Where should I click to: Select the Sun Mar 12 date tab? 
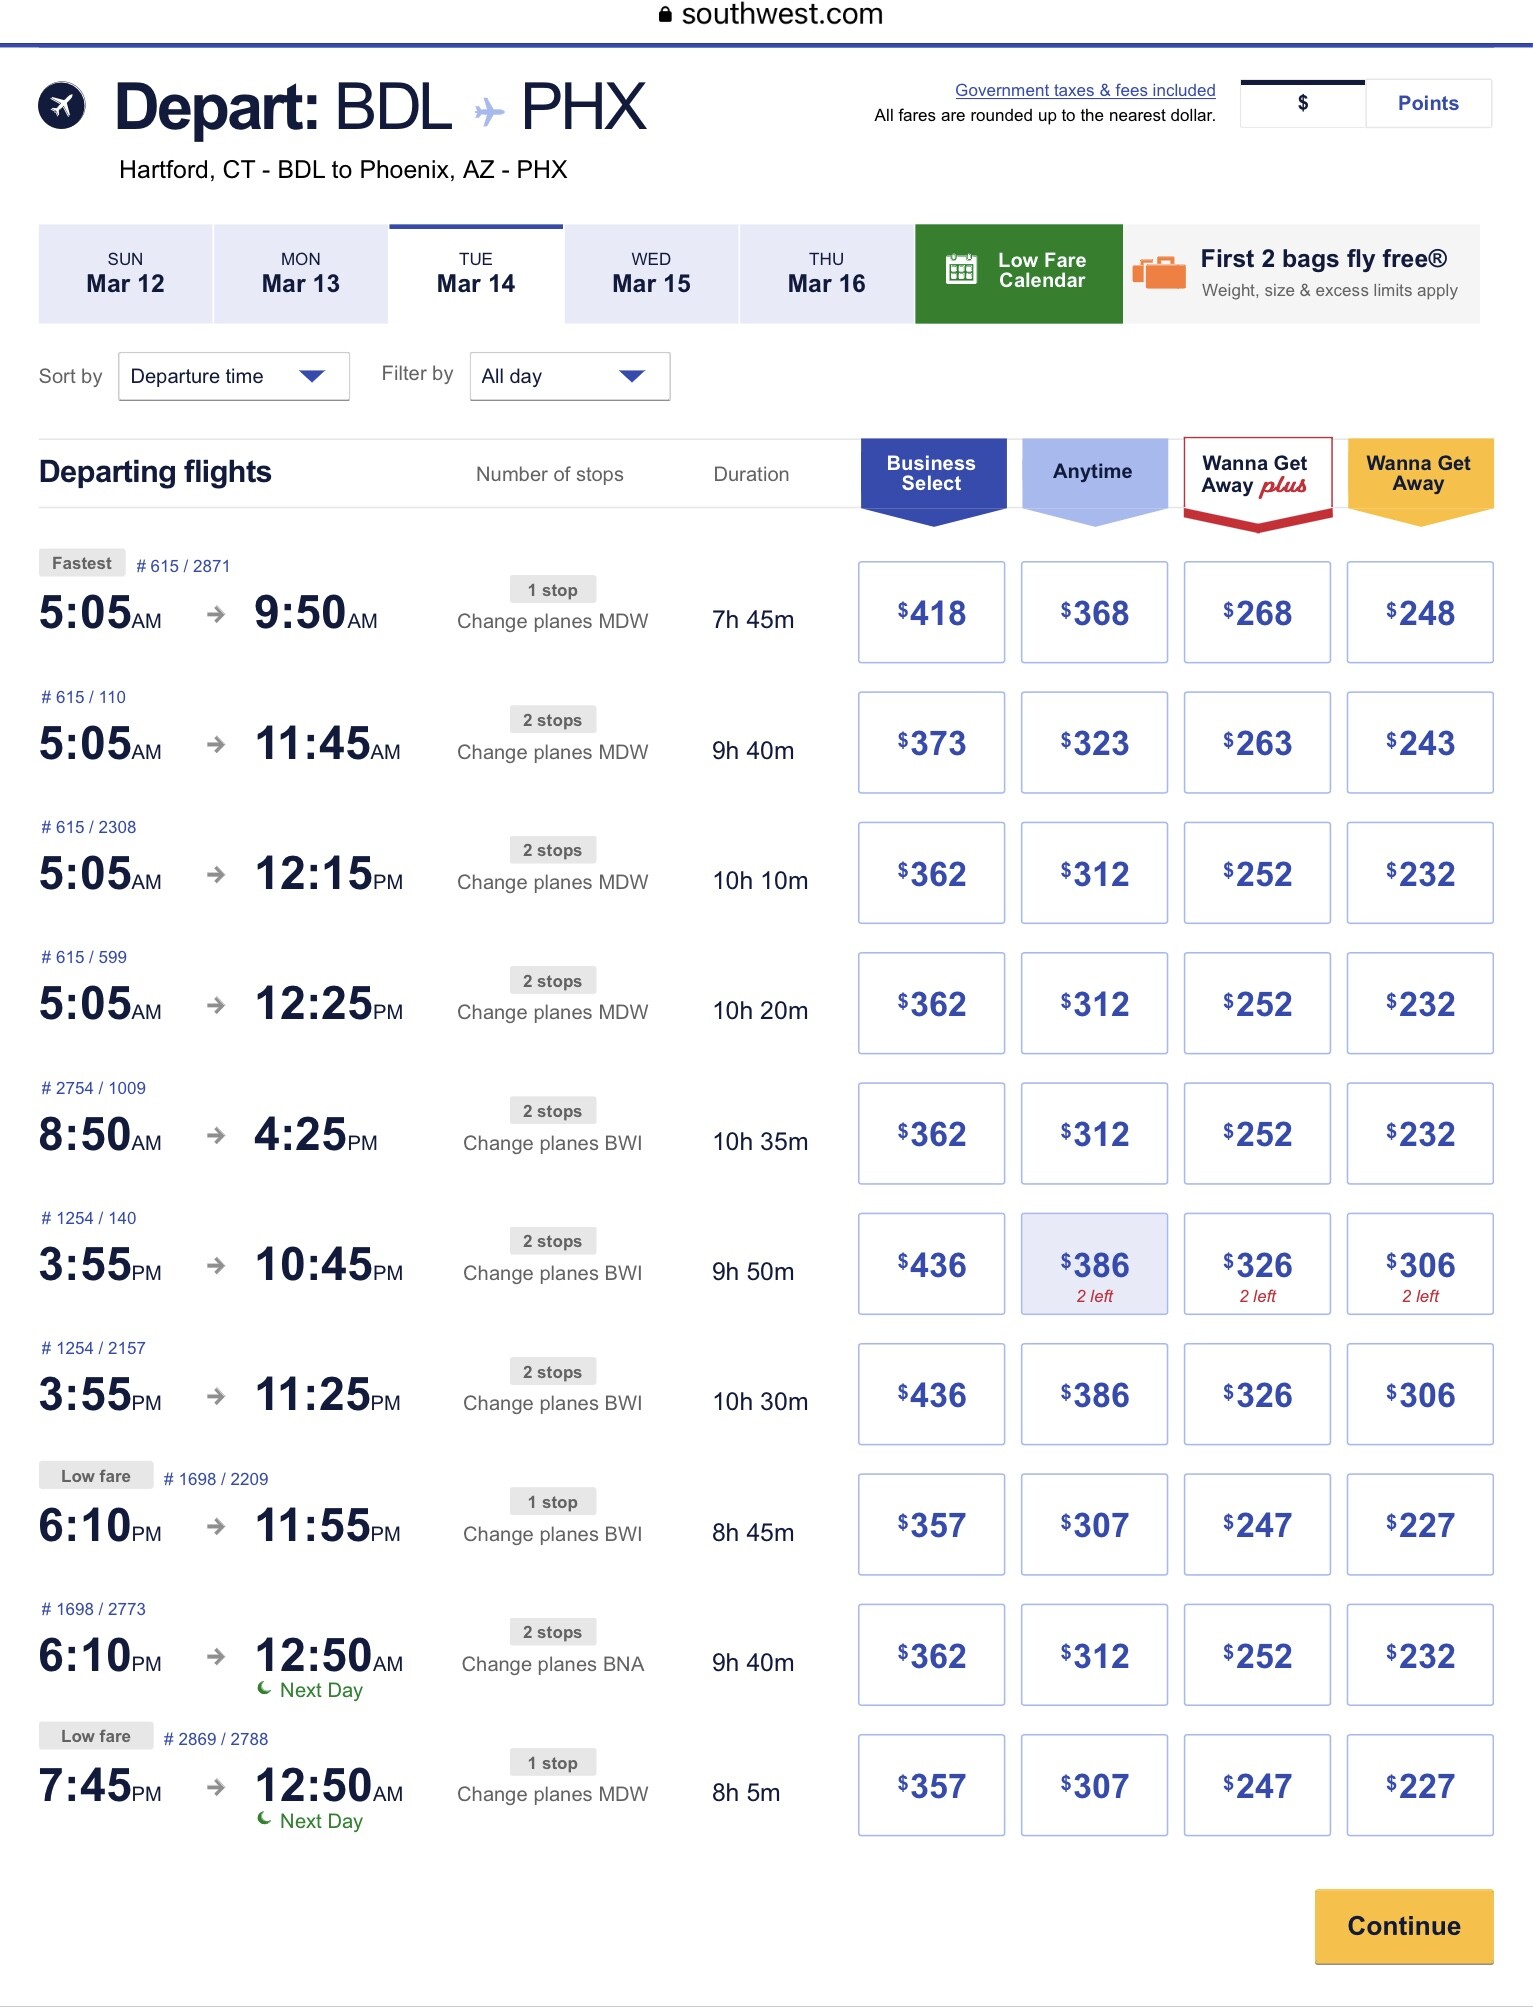pyautogui.click(x=125, y=273)
